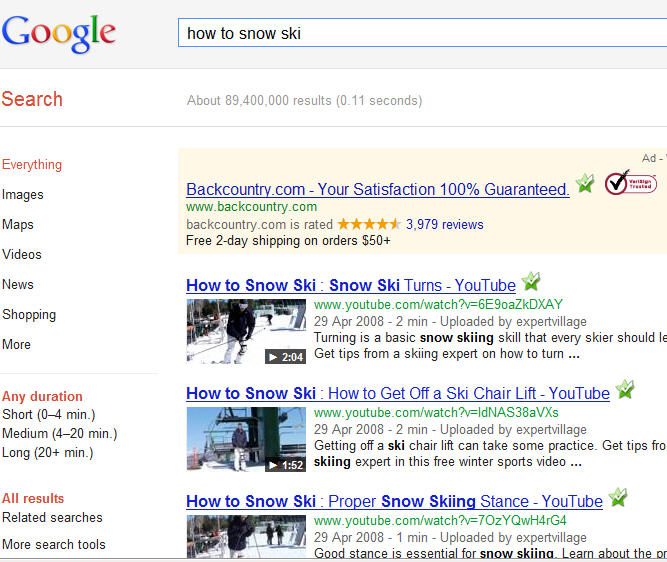Click the search box containing 'how to snow ski'

422,33
